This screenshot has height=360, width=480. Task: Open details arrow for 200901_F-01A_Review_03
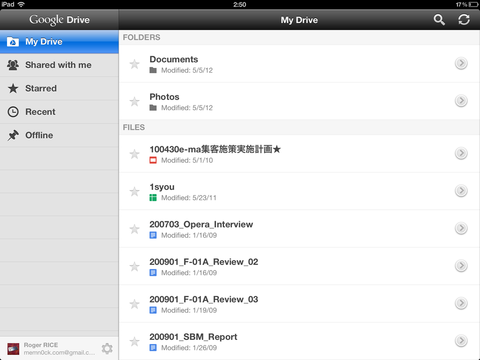(461, 303)
